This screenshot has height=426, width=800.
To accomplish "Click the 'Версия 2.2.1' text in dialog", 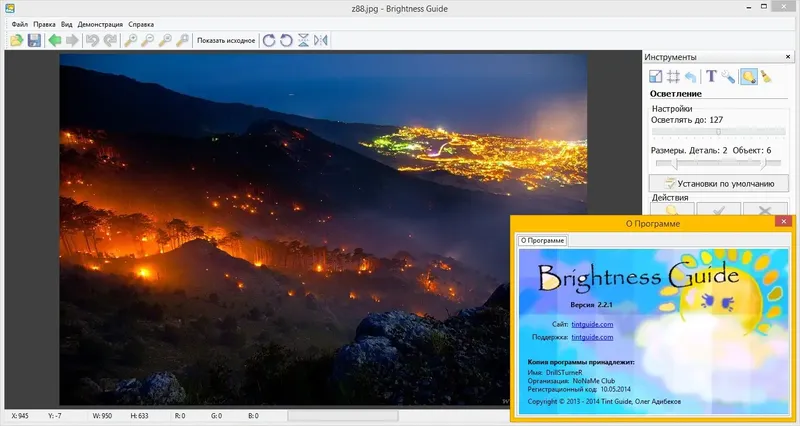I will coord(591,305).
